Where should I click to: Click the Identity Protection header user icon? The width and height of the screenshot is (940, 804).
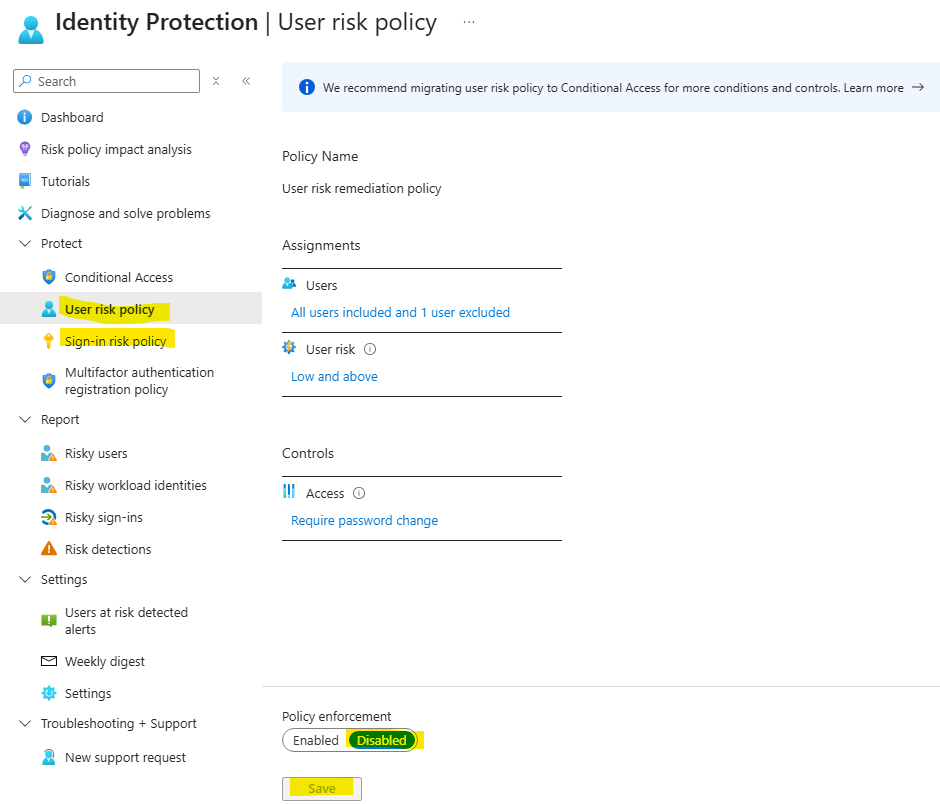(x=31, y=30)
